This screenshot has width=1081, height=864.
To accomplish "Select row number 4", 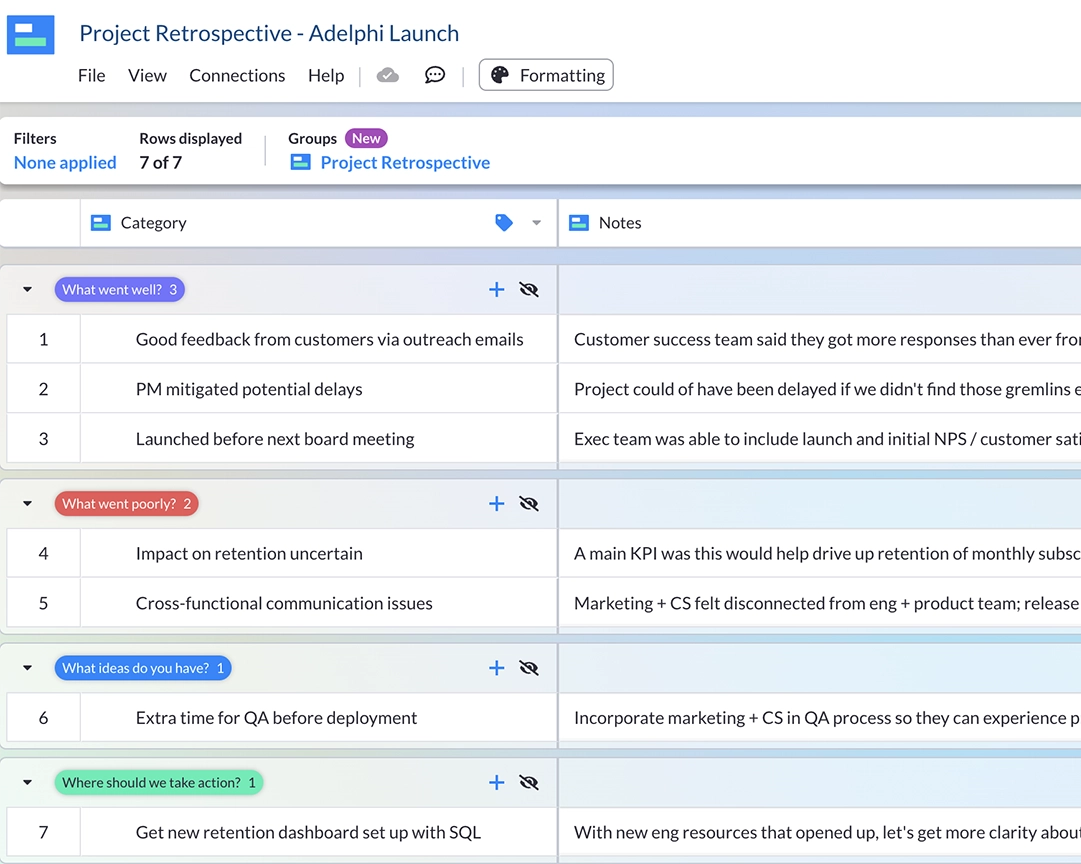I will 43,554.
